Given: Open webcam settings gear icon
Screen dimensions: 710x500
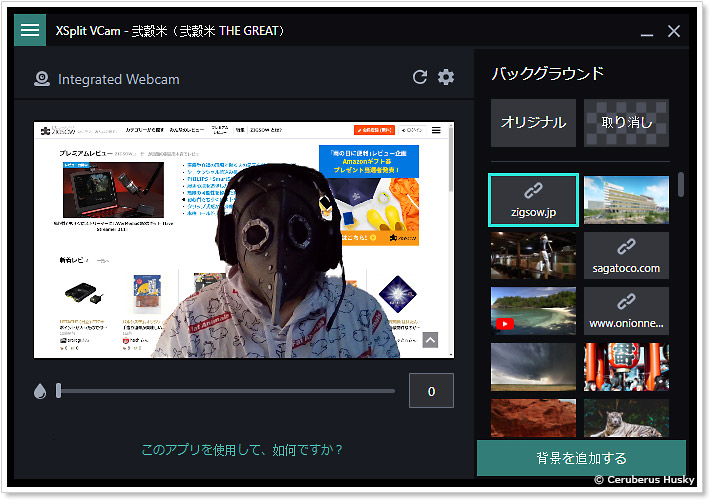Looking at the screenshot, I should click(x=446, y=77).
